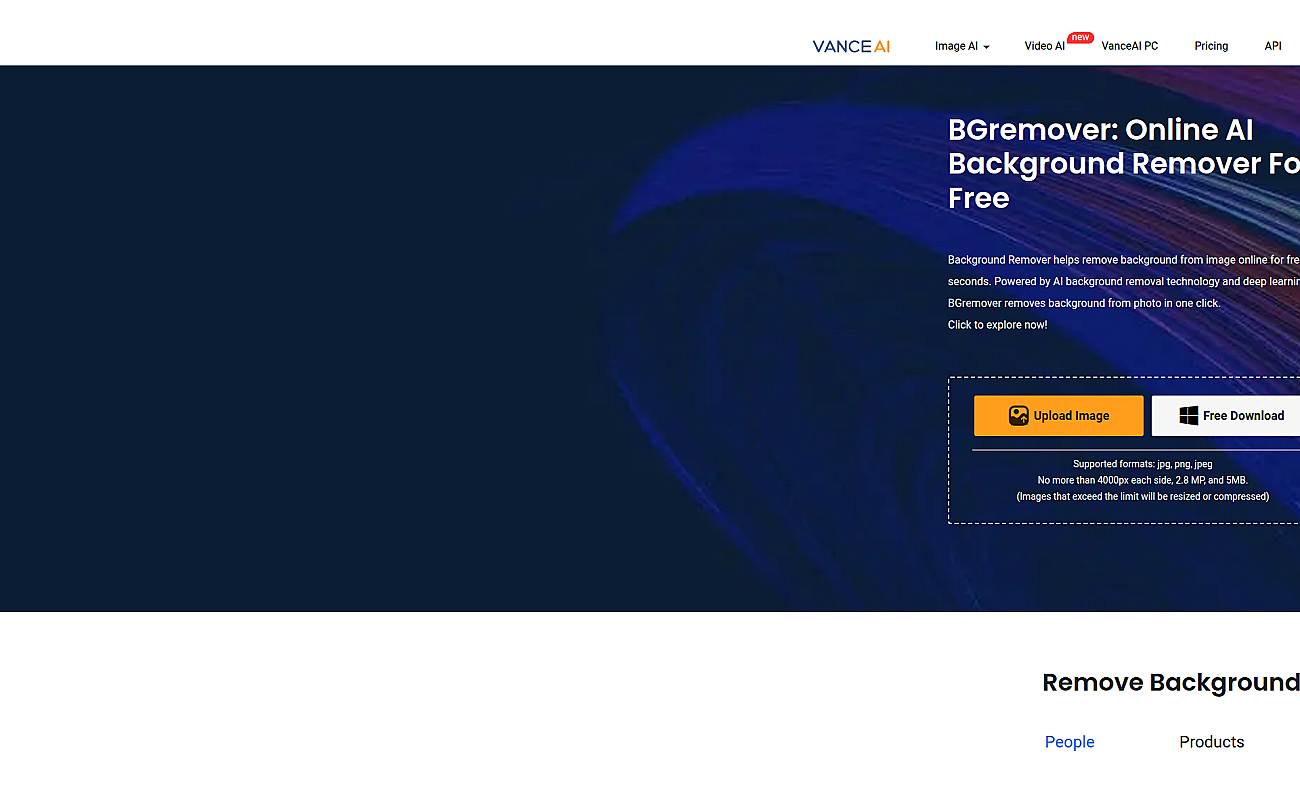Click the Upload Image button
The image size is (1300, 788).
[x=1058, y=416]
